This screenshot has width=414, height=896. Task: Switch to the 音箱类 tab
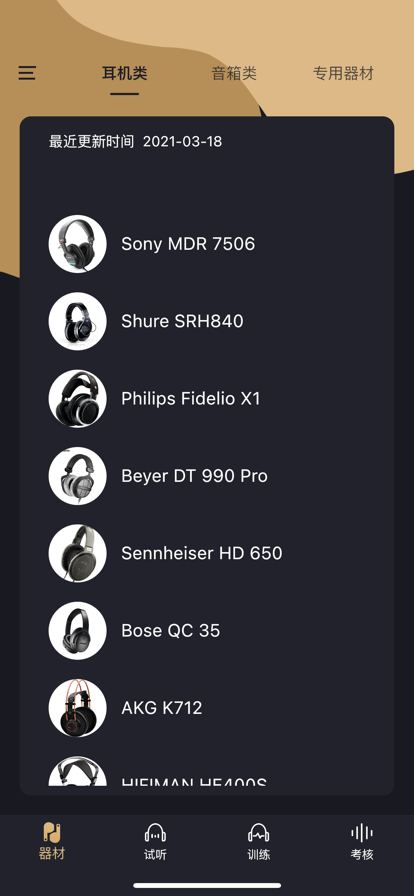(234, 73)
